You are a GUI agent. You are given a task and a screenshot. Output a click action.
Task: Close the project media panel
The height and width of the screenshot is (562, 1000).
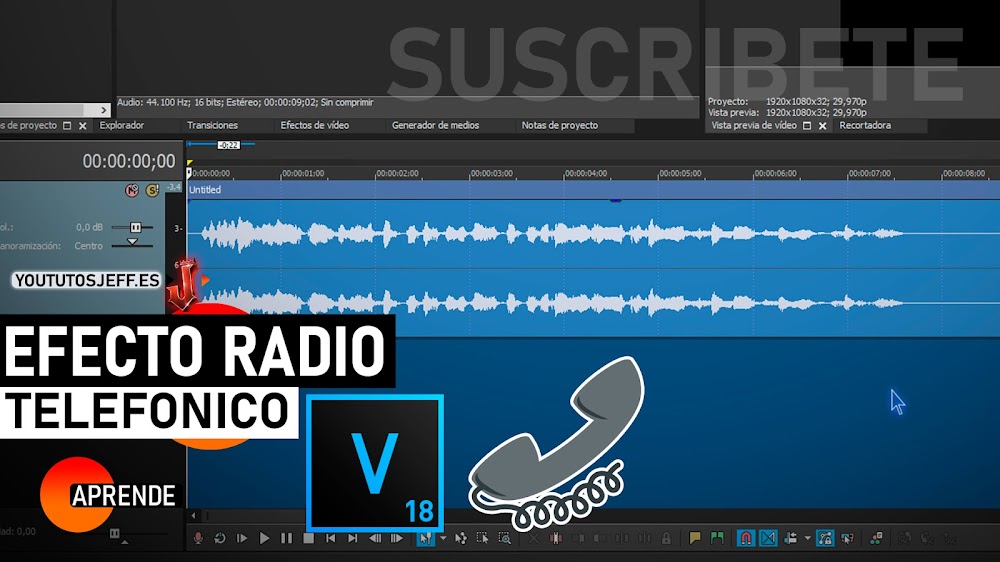pyautogui.click(x=82, y=126)
